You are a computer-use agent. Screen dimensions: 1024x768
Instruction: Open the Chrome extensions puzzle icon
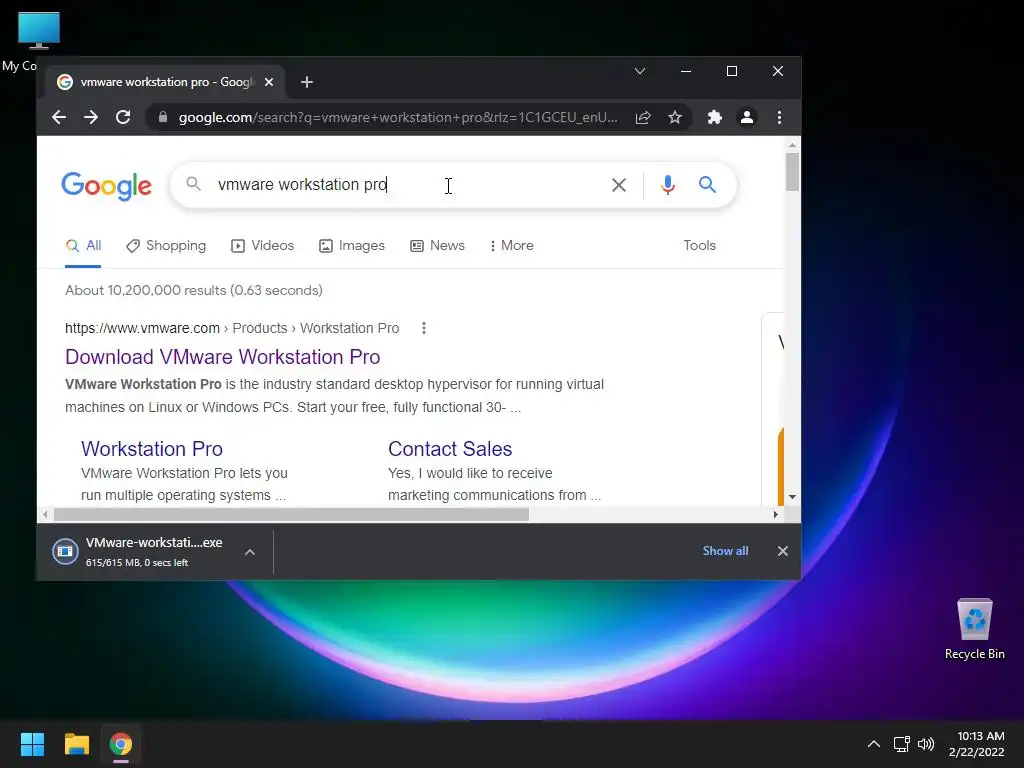tap(714, 118)
